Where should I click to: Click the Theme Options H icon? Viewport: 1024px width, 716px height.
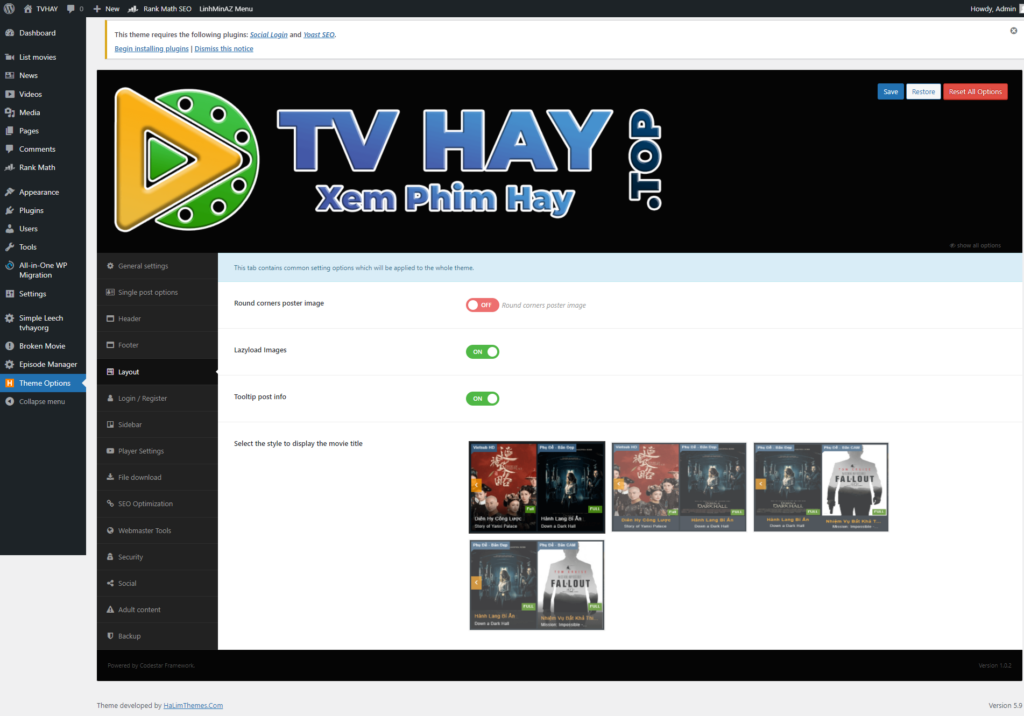[10, 383]
